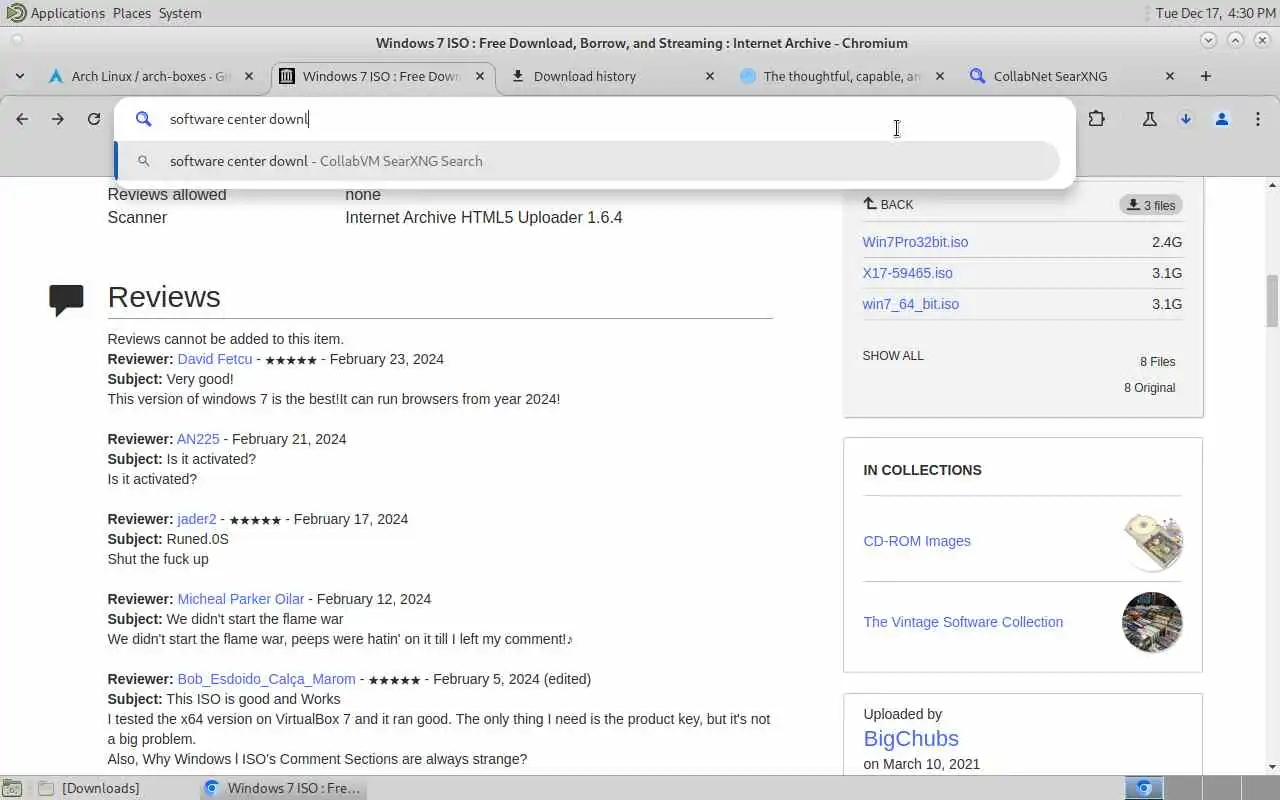Go forward with the browser forward arrow

pyautogui.click(x=58, y=119)
